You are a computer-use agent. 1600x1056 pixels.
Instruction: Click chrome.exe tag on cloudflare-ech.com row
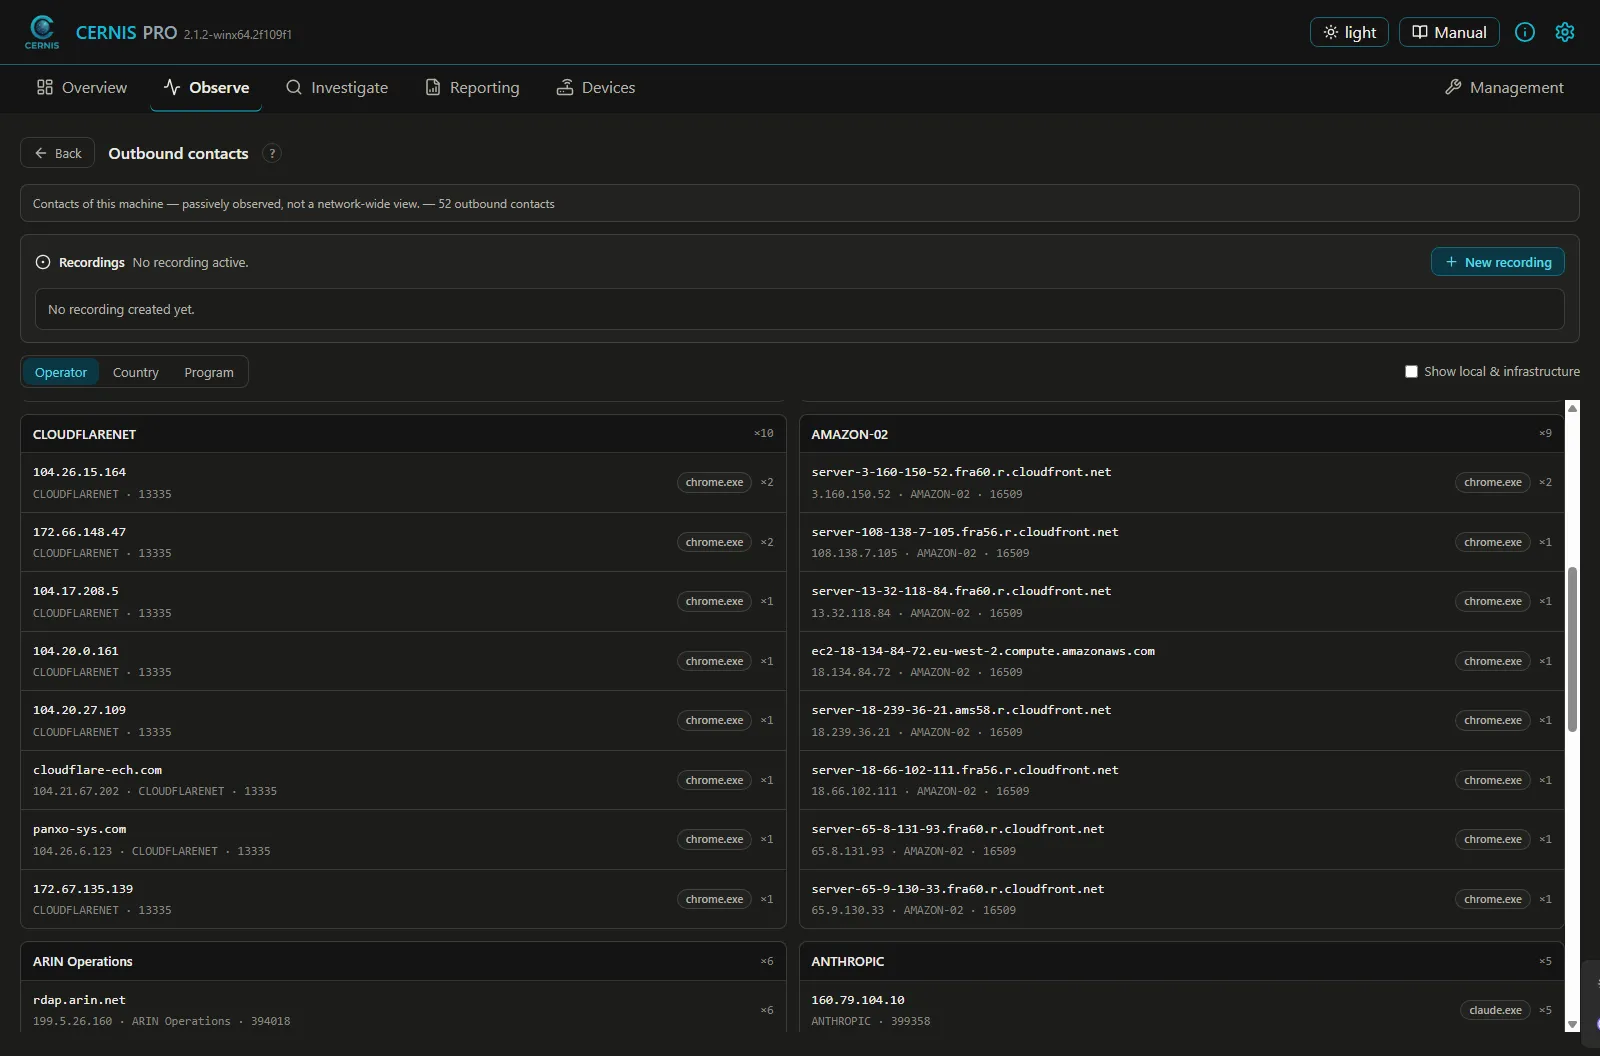click(714, 780)
